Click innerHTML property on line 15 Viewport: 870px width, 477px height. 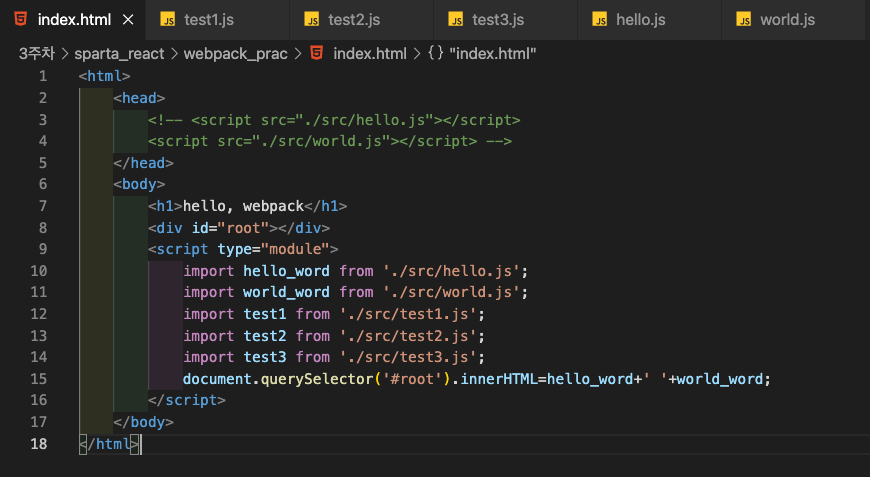point(499,379)
